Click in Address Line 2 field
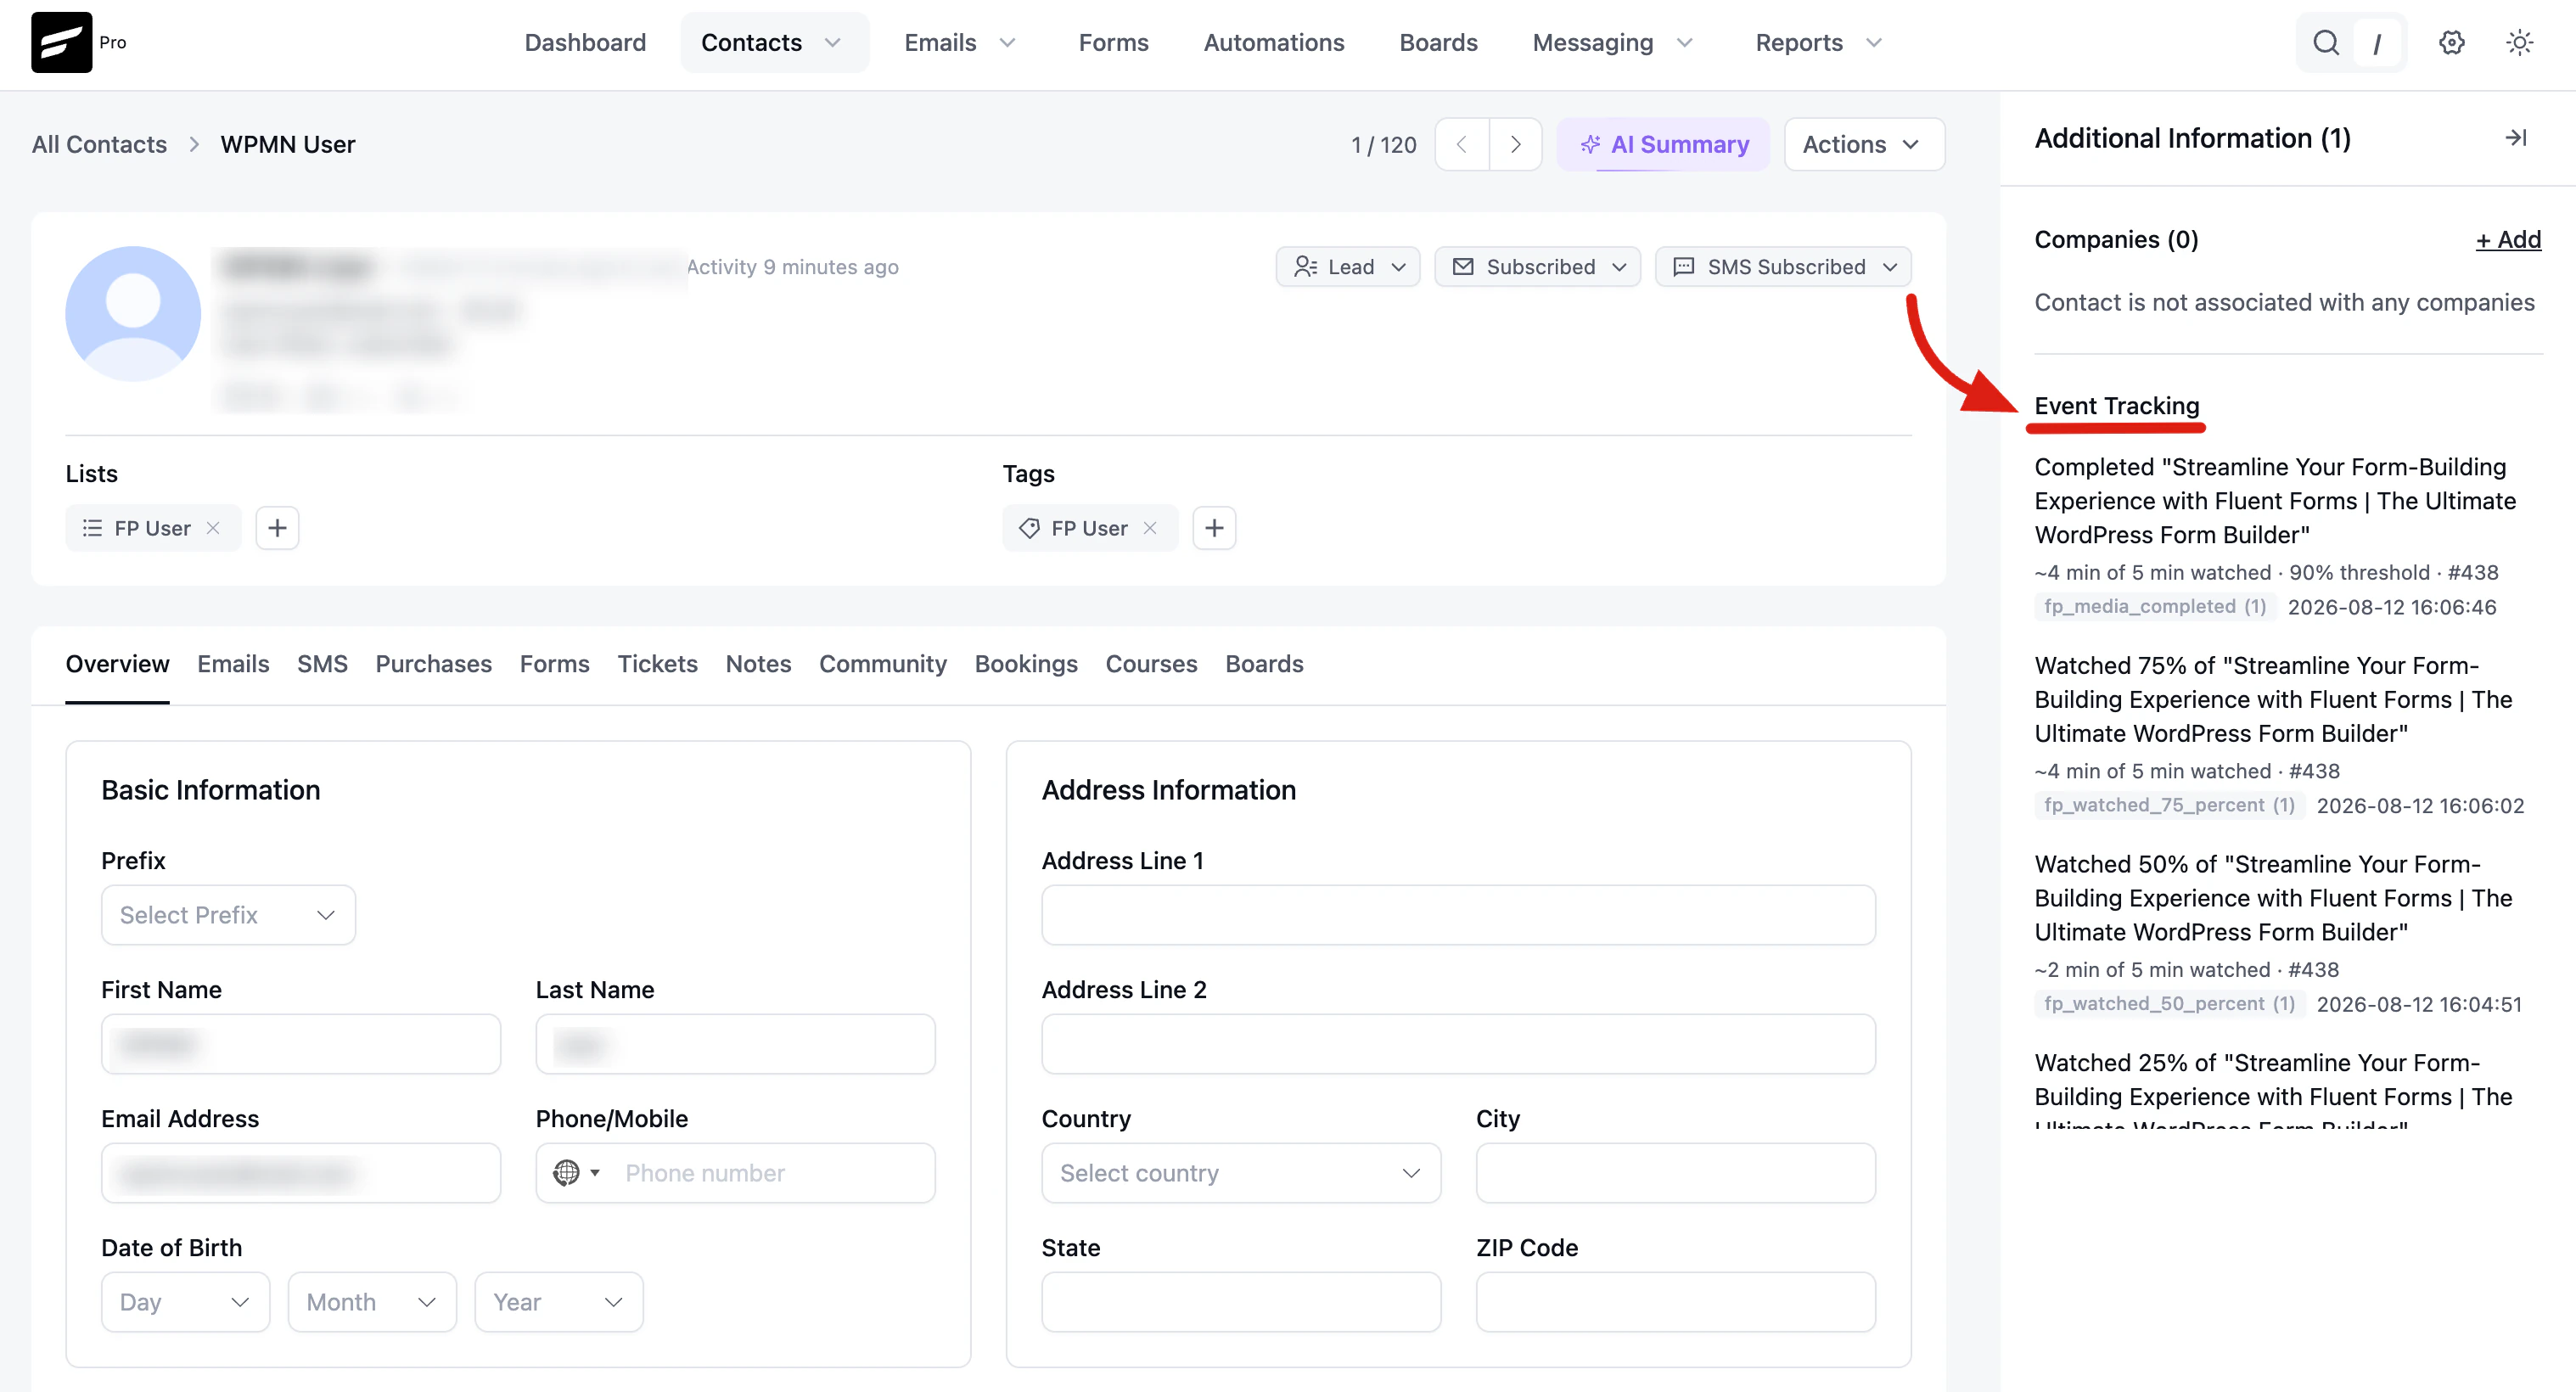2576x1392 pixels. pyautogui.click(x=1458, y=1044)
